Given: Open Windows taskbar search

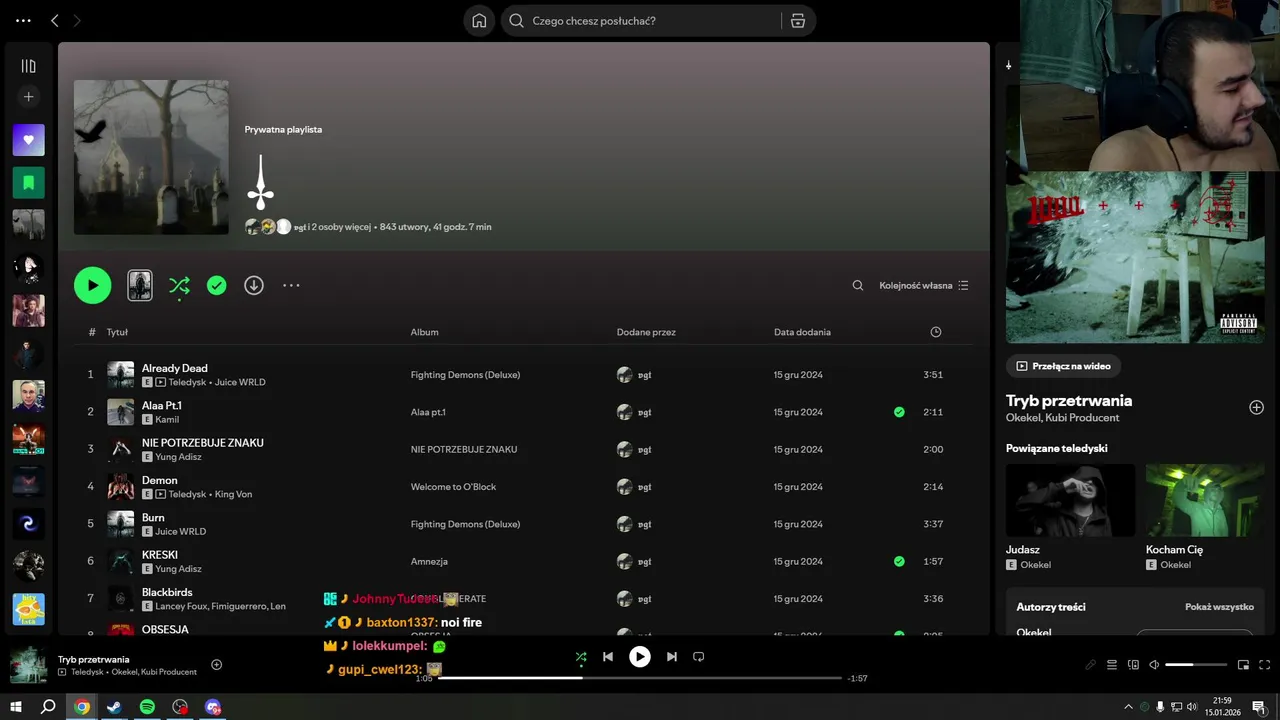Looking at the screenshot, I should 48,707.
